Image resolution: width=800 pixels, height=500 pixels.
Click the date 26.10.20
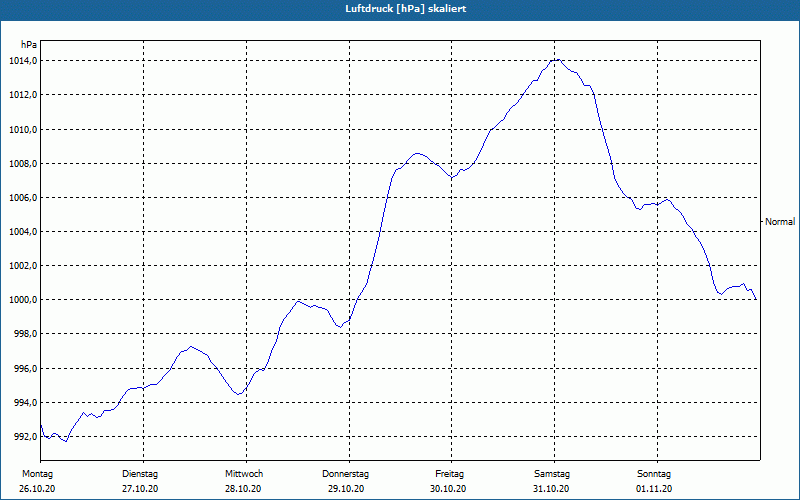click(37, 489)
